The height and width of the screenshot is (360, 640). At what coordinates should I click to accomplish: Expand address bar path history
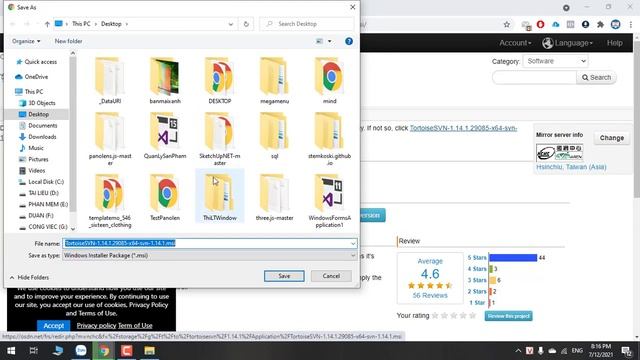point(231,24)
